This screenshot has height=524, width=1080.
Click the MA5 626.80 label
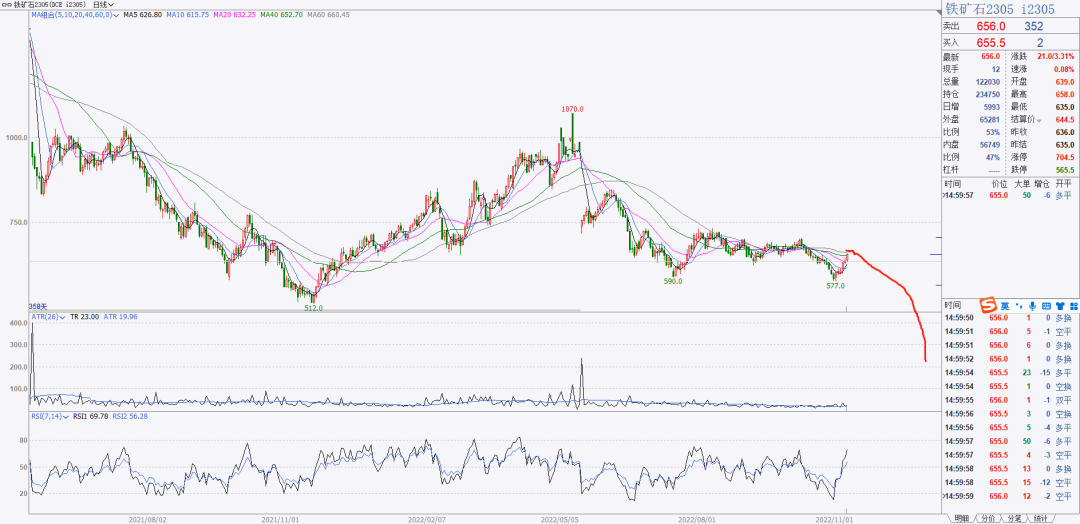click(x=143, y=14)
